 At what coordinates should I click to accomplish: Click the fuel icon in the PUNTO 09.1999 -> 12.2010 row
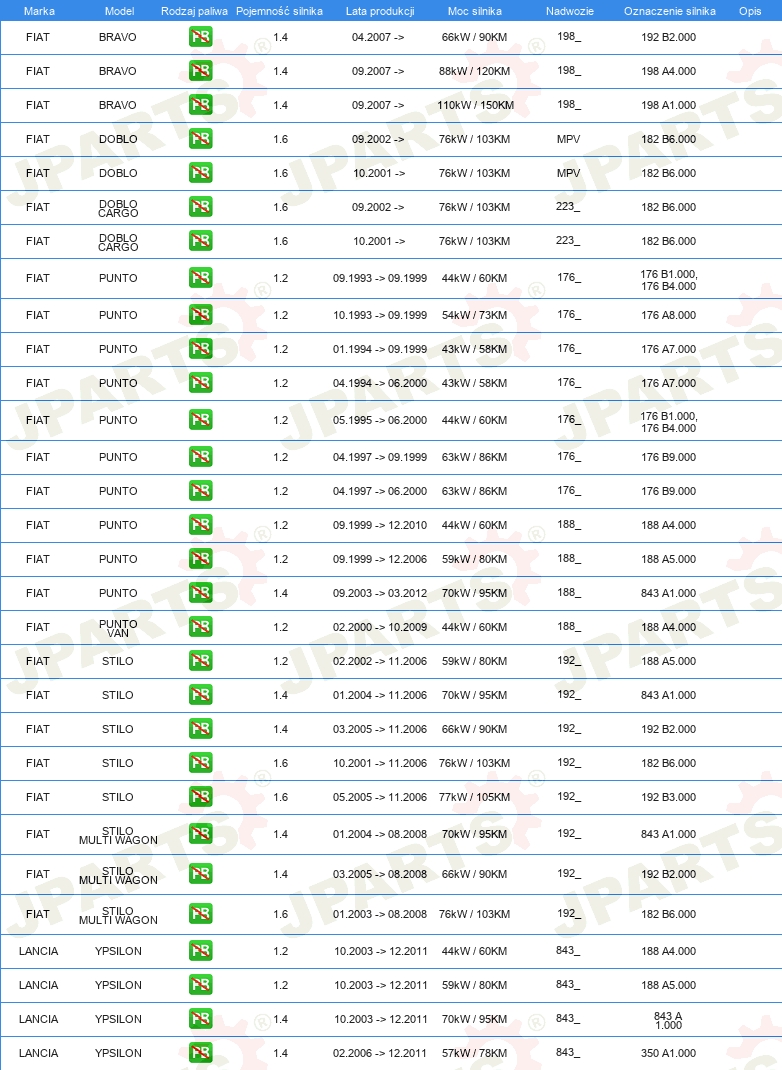pos(201,525)
